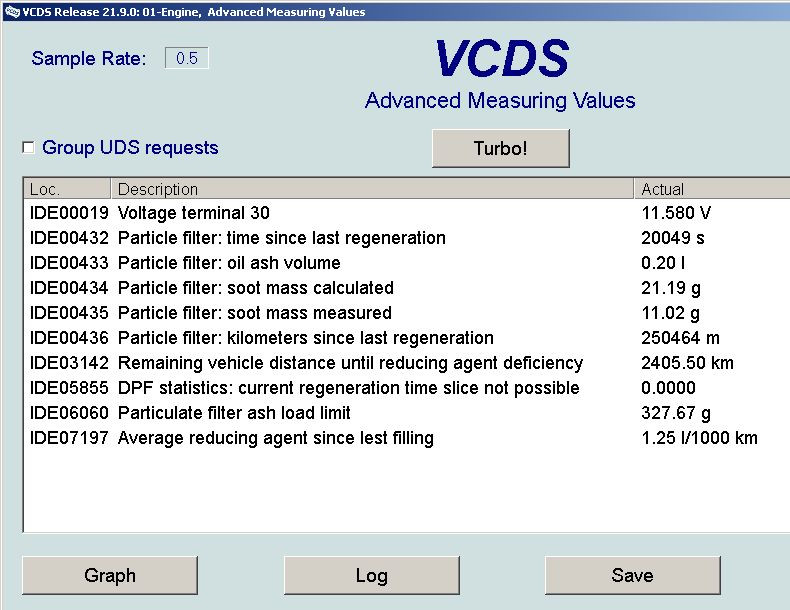This screenshot has height=610, width=790.
Task: Click the 11.580 V value
Action: point(676,213)
